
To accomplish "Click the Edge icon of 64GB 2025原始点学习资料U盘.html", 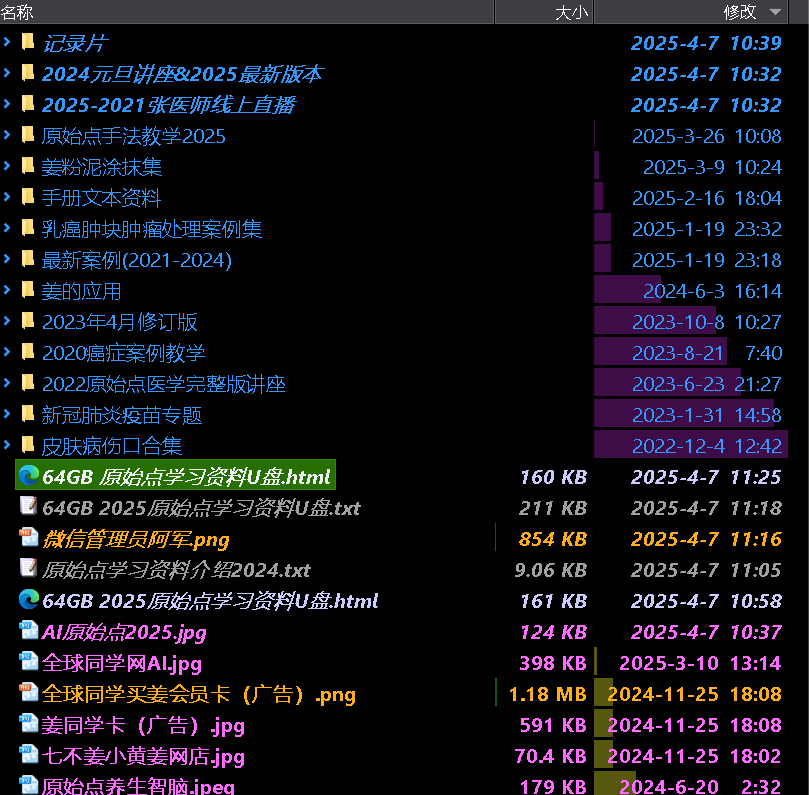I will pos(29,600).
